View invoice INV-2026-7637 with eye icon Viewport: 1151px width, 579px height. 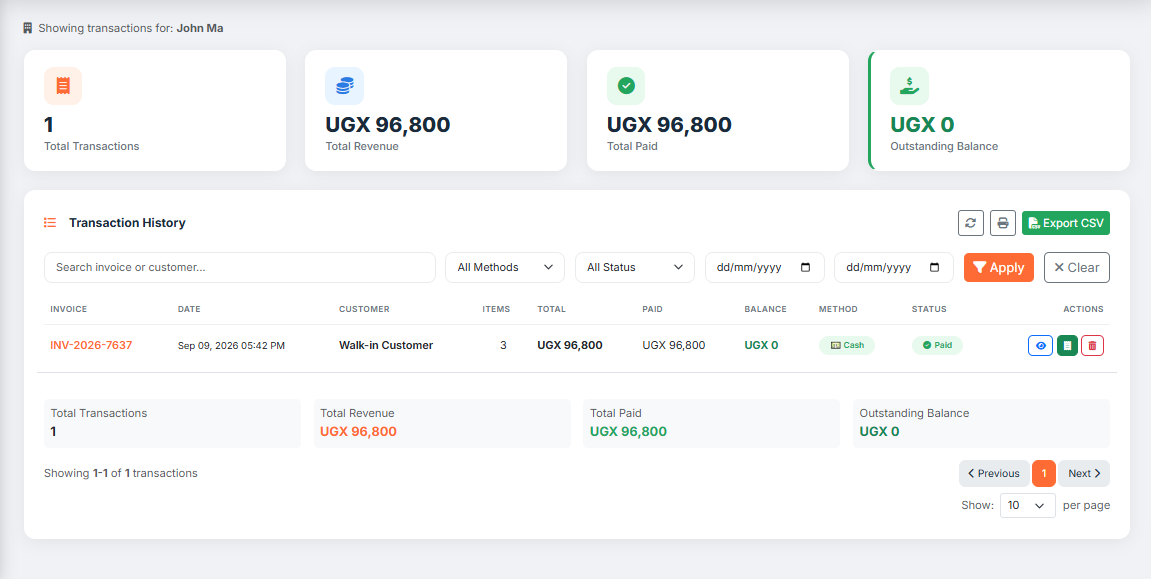[x=1040, y=346]
